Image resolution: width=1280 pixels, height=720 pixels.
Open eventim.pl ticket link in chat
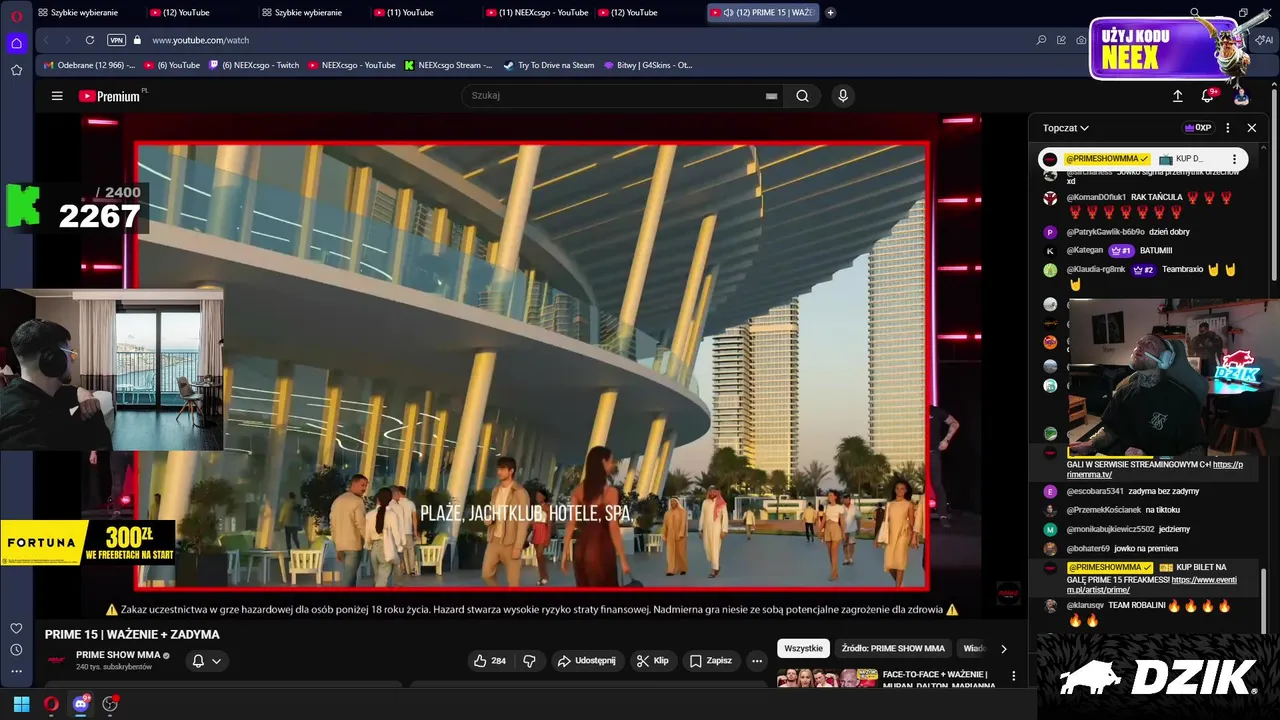point(1152,585)
